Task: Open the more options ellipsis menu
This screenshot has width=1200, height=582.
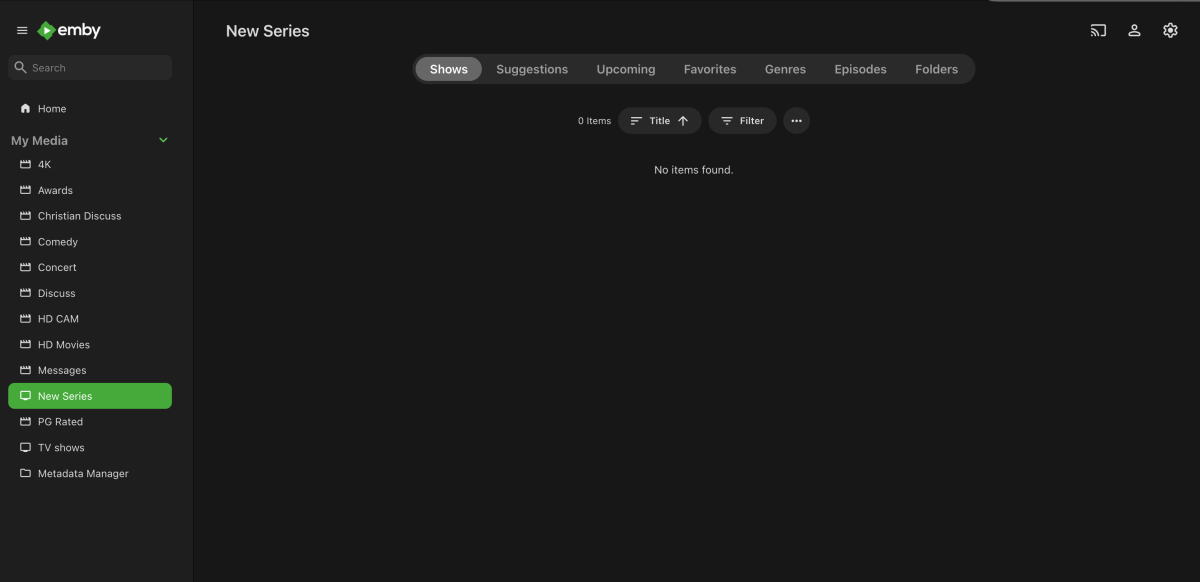Action: coord(797,120)
